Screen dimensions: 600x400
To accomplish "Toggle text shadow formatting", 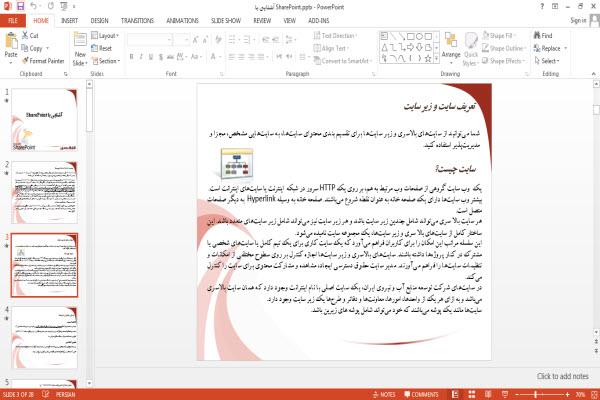I will [161, 57].
